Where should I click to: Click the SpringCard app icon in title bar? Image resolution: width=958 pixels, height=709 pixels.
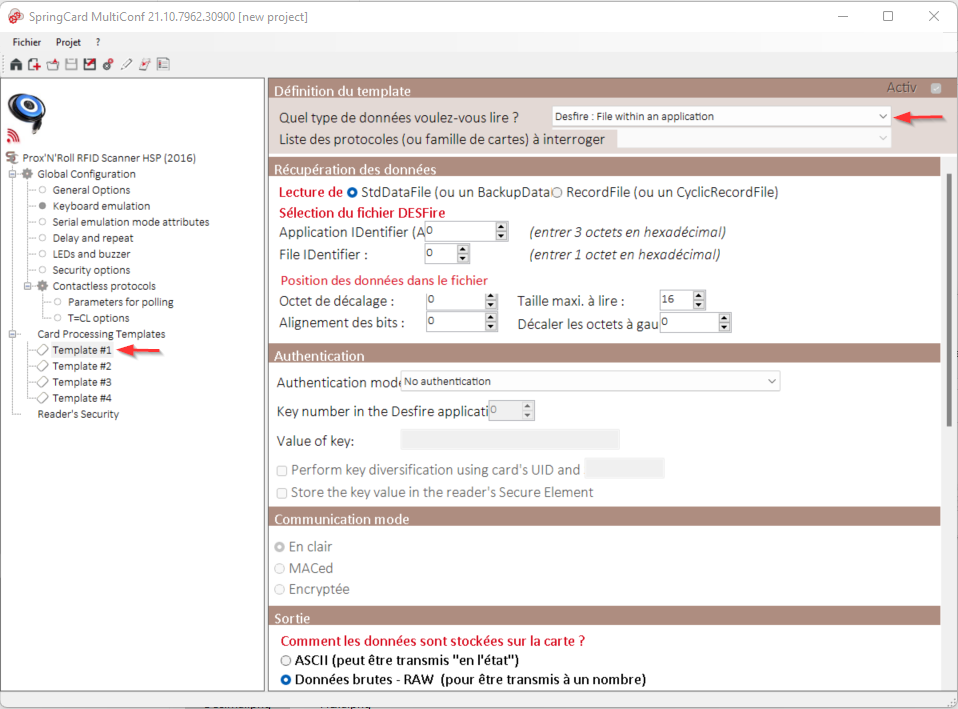click(15, 17)
